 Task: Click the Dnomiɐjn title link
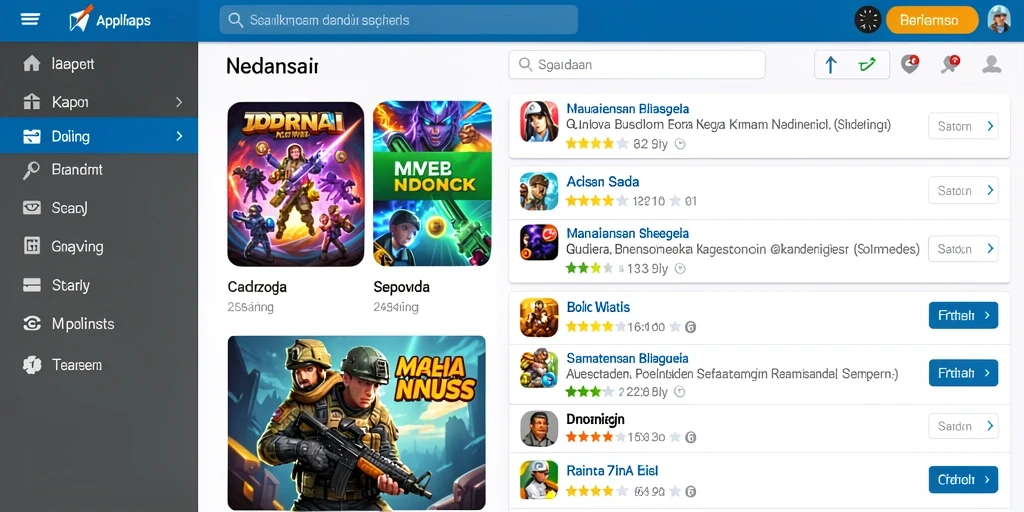pyautogui.click(x=596, y=419)
